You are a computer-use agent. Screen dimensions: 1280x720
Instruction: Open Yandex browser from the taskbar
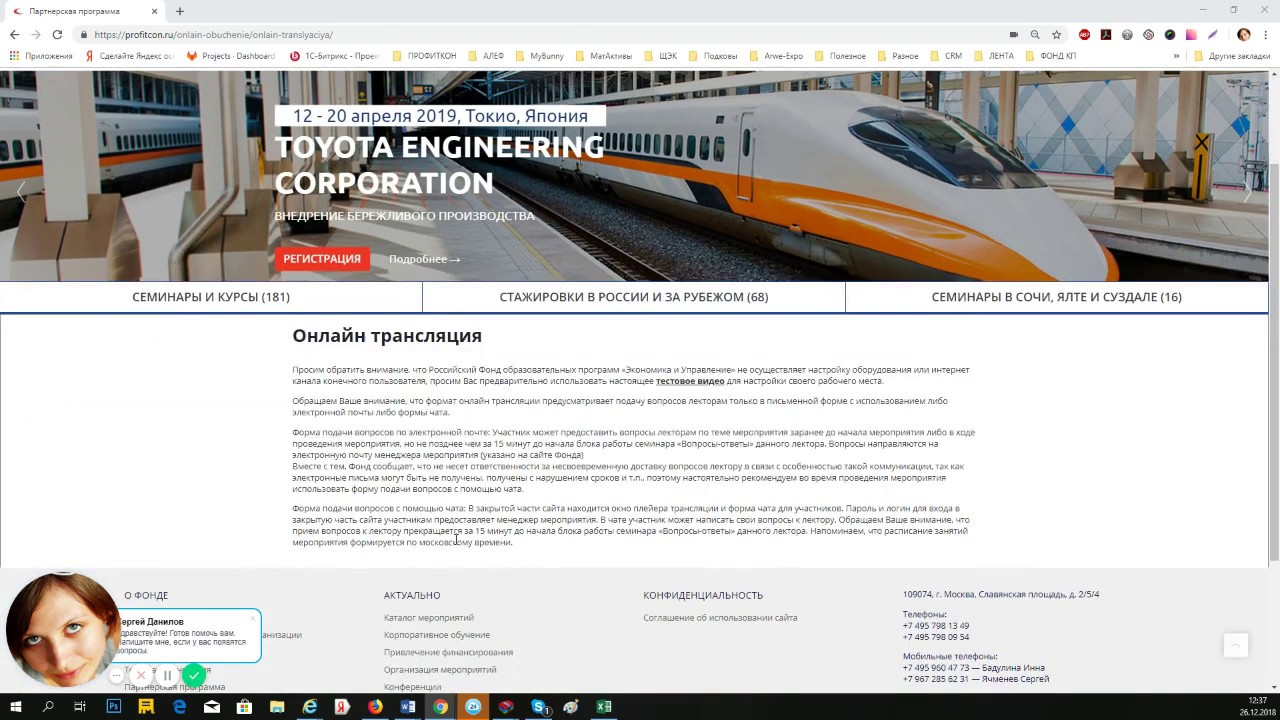click(x=342, y=707)
